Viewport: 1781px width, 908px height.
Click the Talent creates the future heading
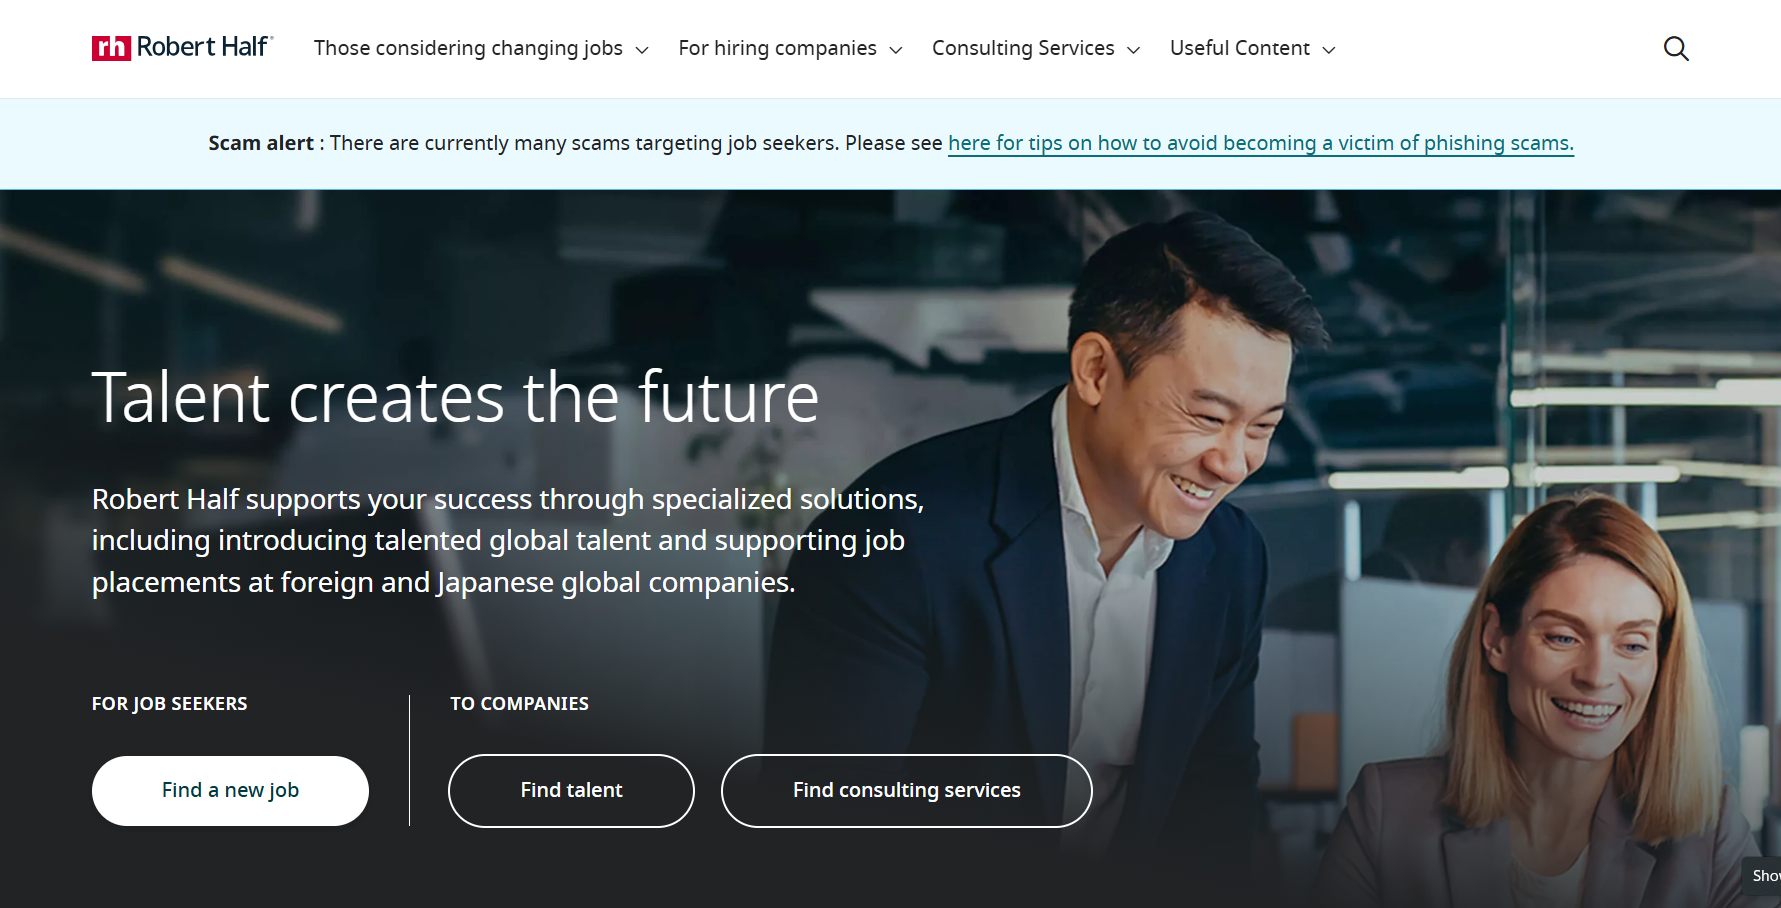click(455, 398)
